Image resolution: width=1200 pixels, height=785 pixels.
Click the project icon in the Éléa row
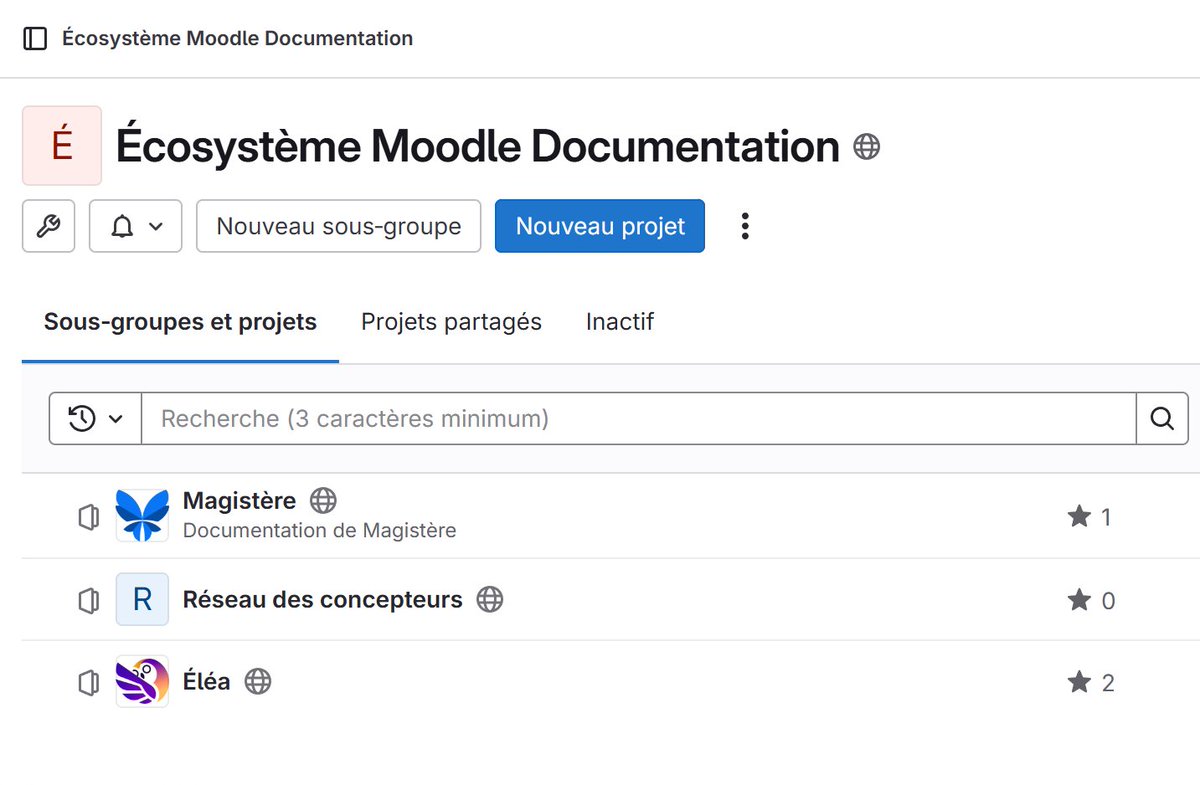tap(89, 682)
